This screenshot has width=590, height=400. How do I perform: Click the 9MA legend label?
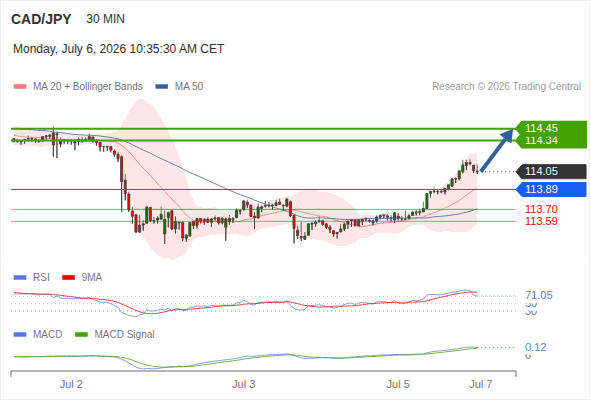(92, 278)
